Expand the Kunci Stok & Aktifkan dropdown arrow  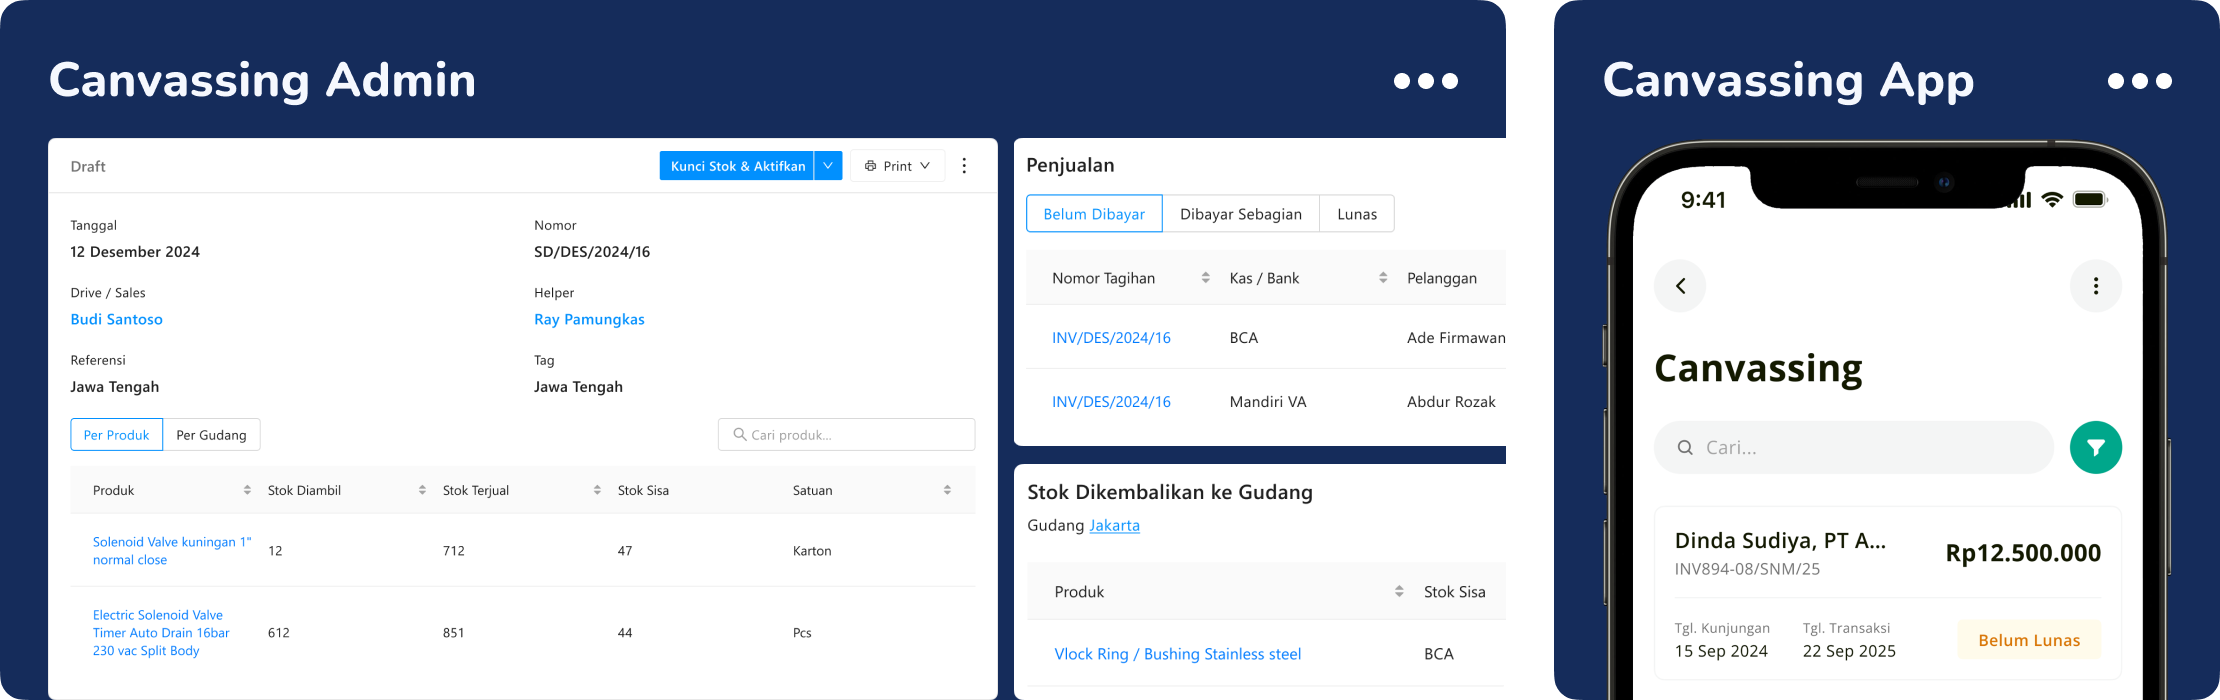point(828,166)
